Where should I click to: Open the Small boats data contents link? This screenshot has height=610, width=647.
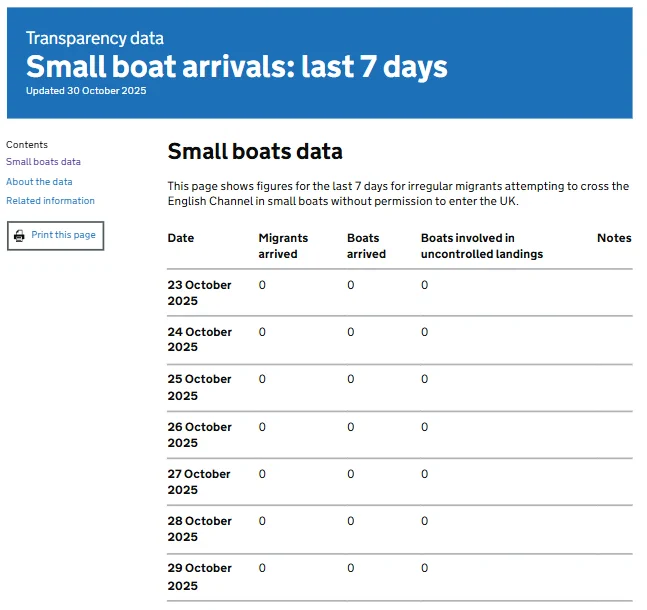tap(43, 162)
